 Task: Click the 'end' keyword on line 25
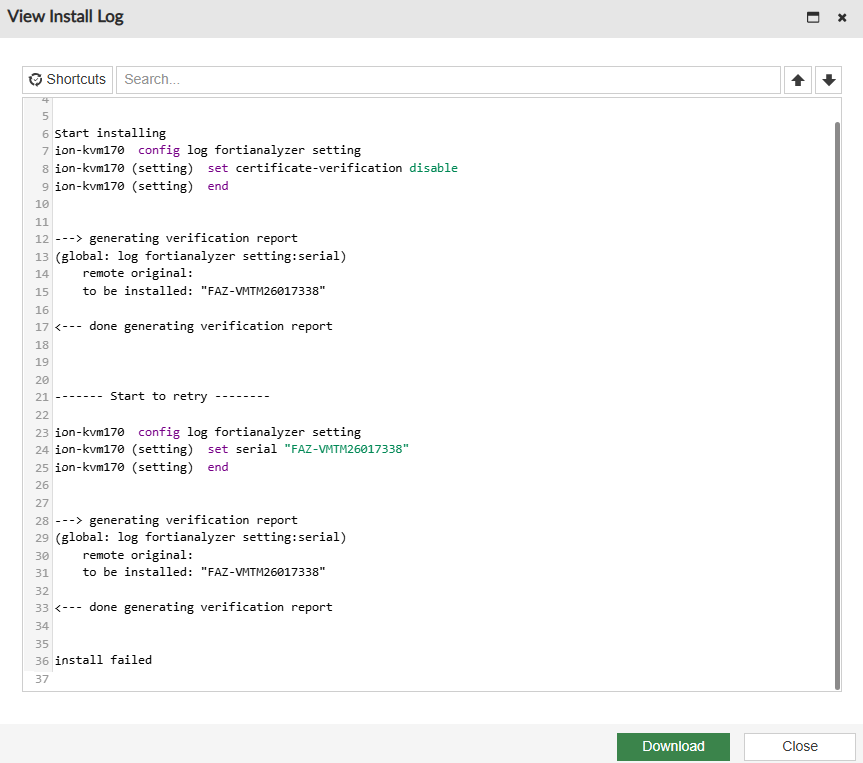(218, 467)
